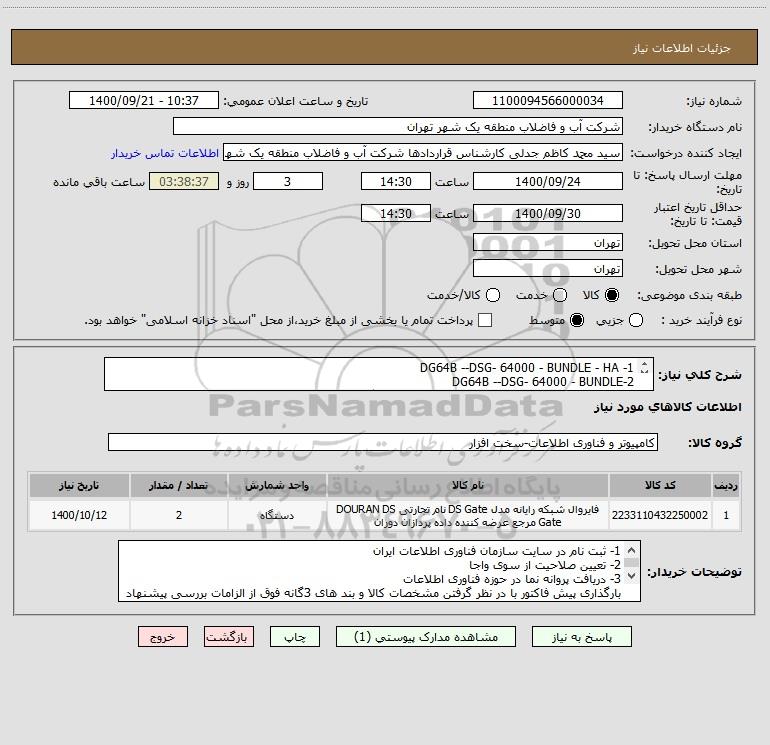
Task: Click the response deadline time 14:30 field
Action: click(x=396, y=181)
